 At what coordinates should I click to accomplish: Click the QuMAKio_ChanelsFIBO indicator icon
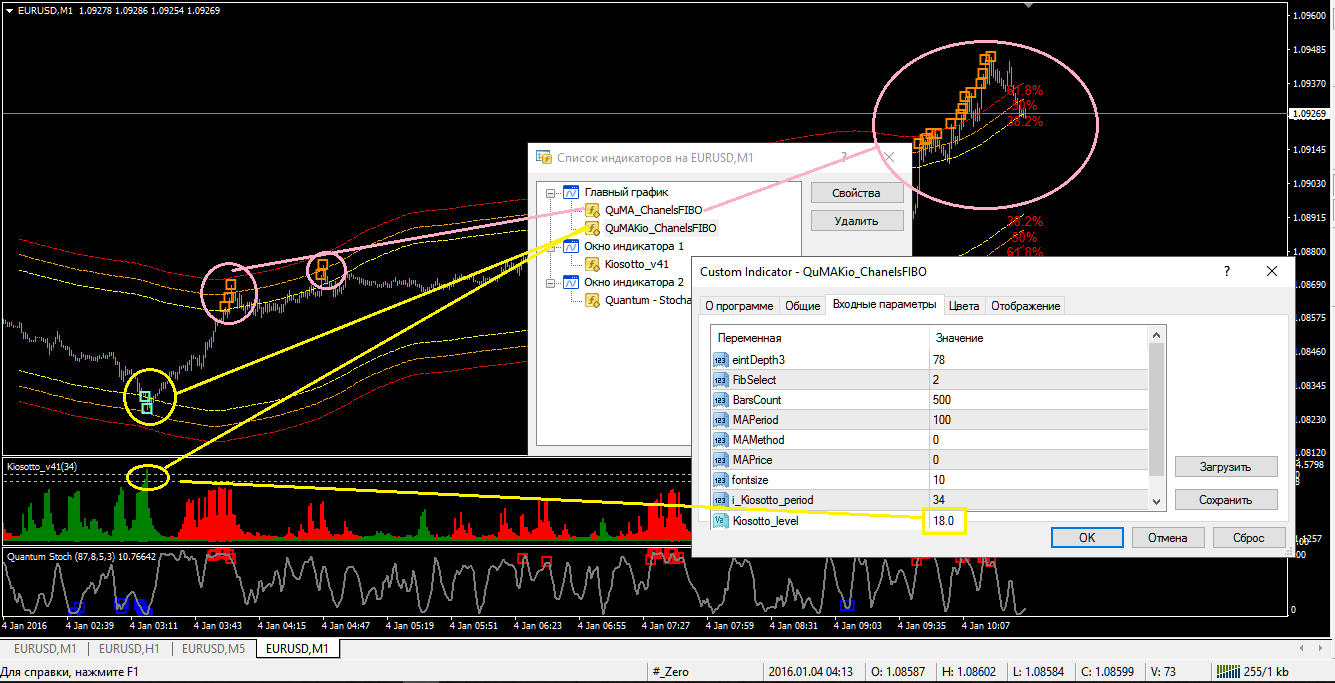pyautogui.click(x=593, y=228)
